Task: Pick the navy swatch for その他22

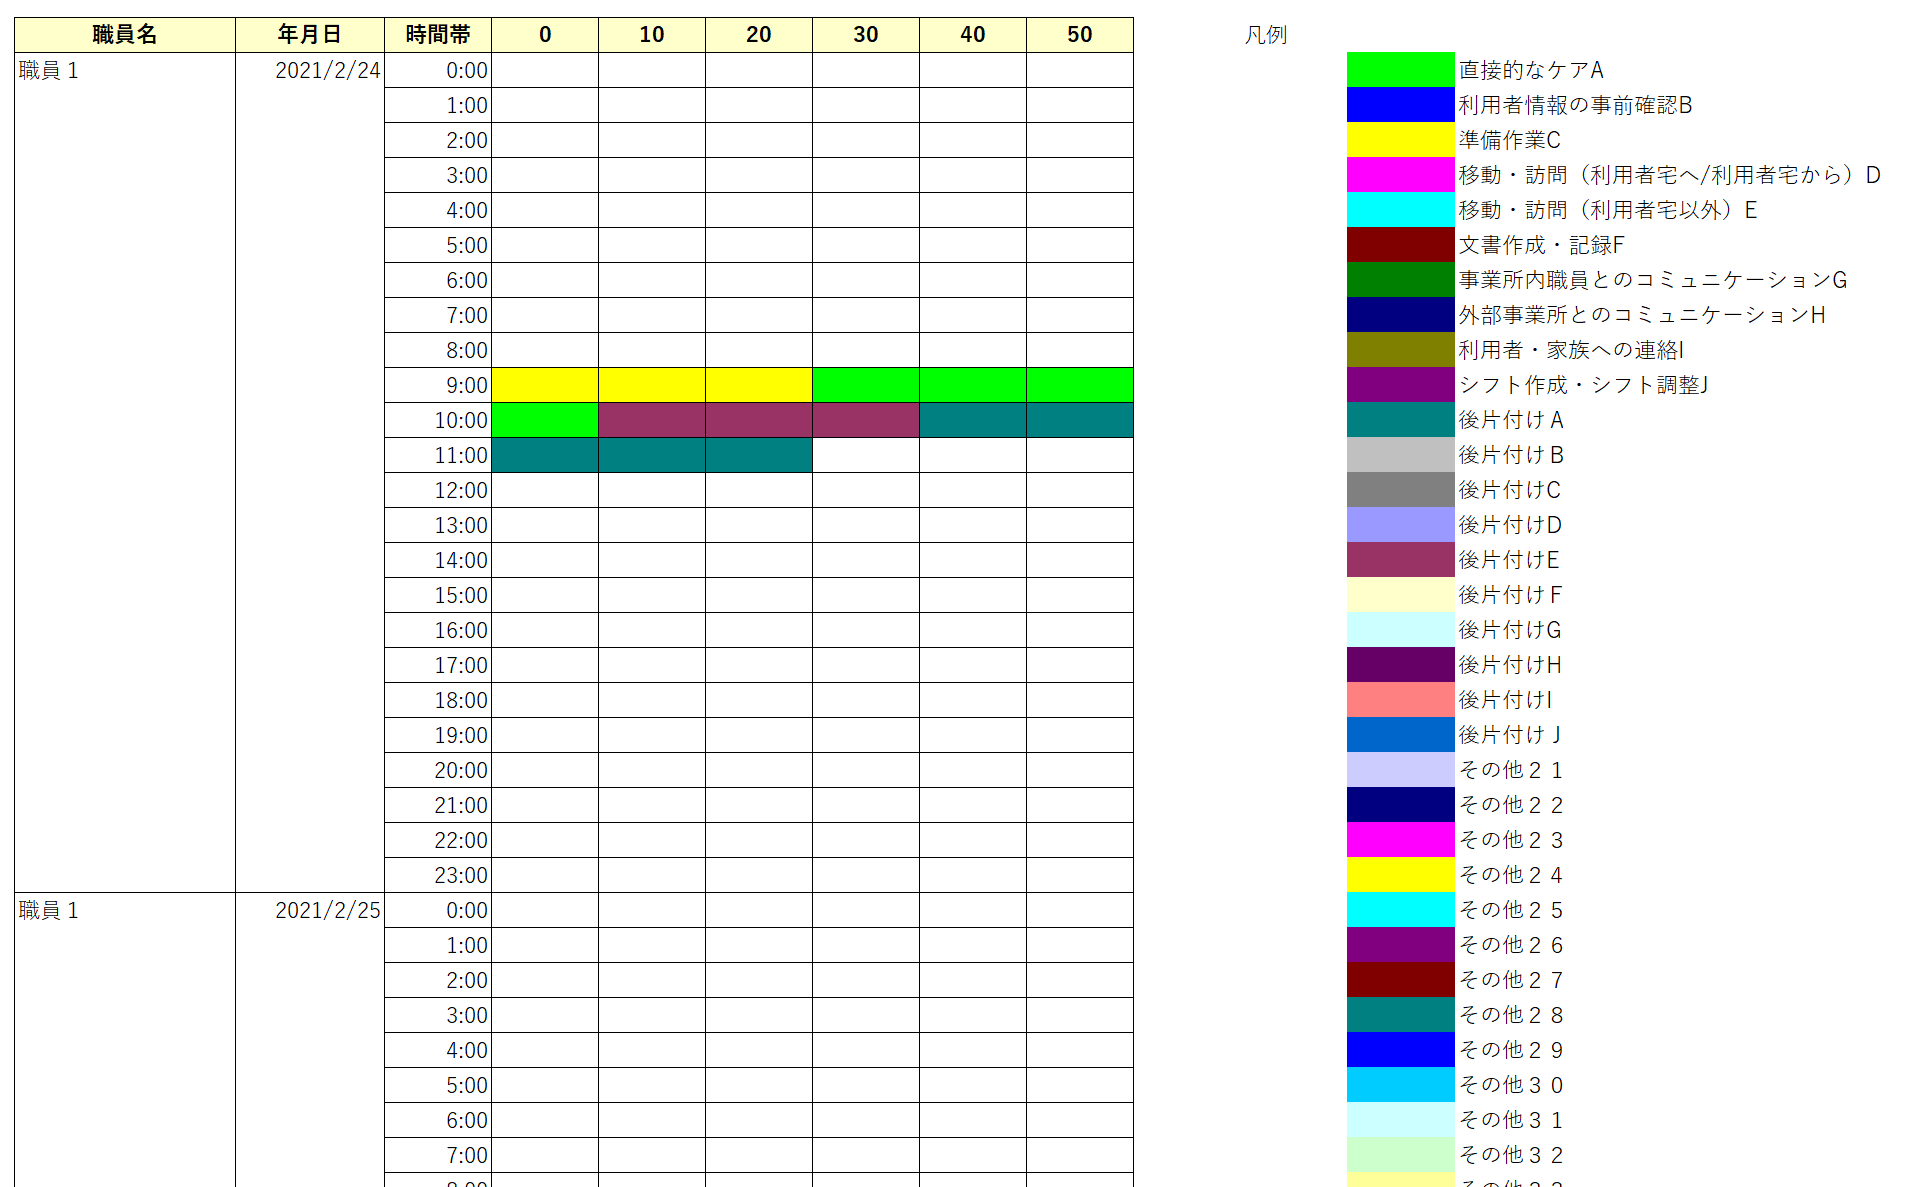Action: tap(1400, 805)
